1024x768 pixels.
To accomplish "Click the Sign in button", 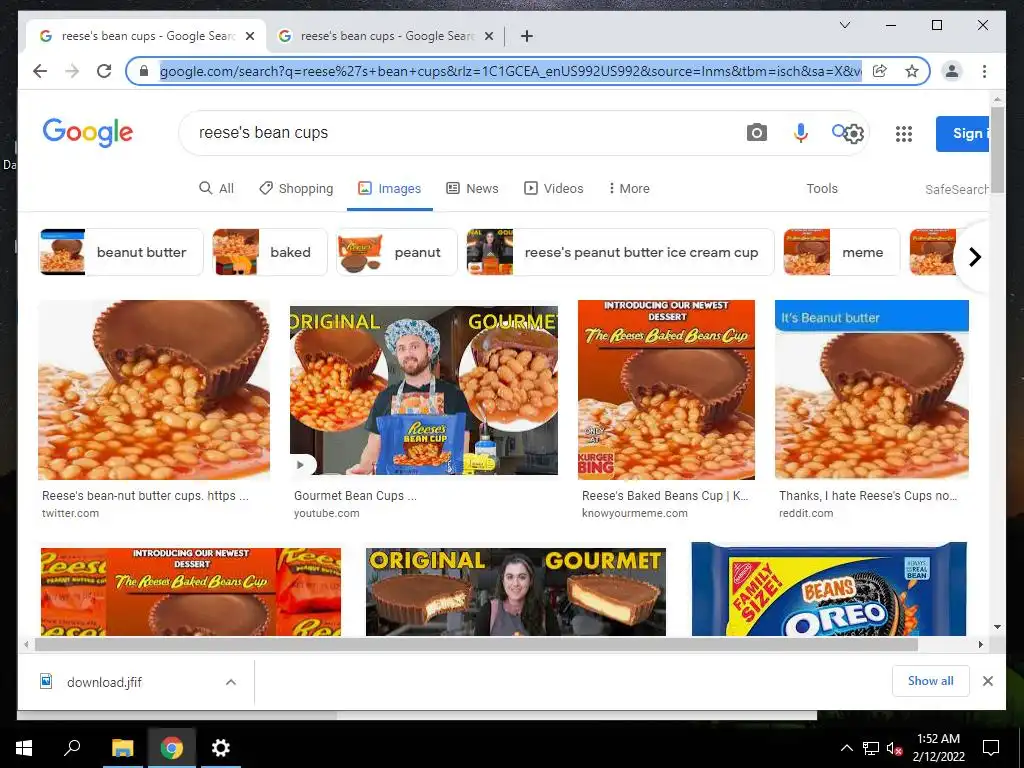I will point(962,134).
